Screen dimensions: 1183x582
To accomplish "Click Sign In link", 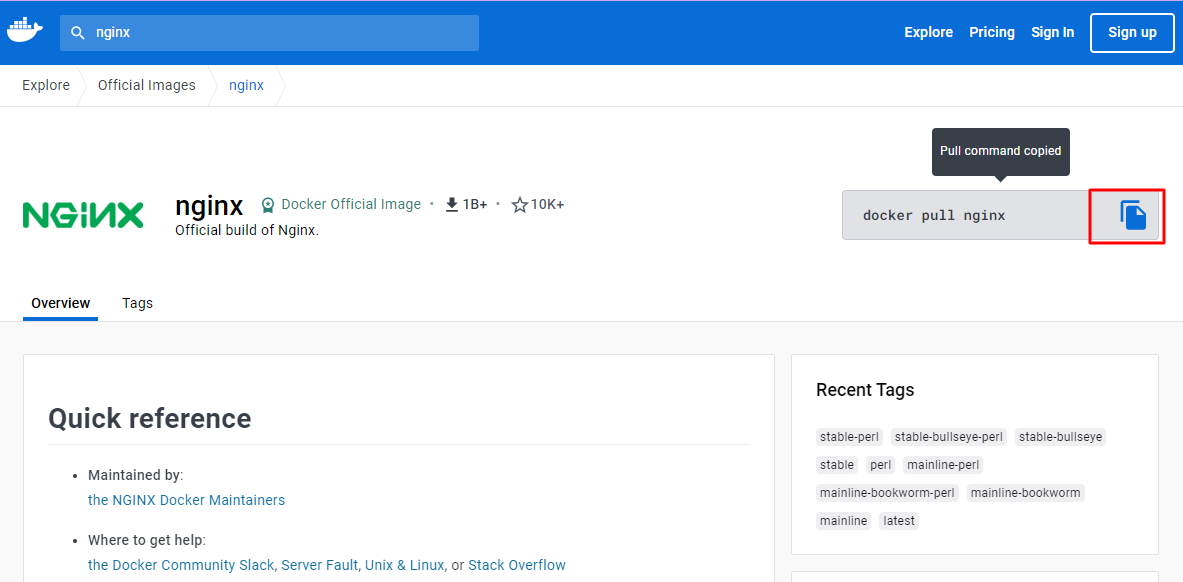I will coord(1052,32).
